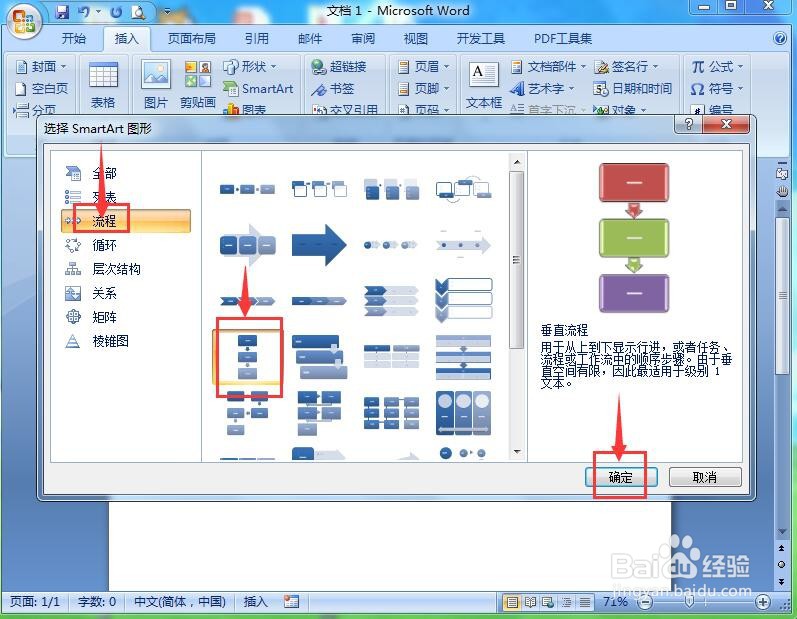Click the SmartArt dialog help button

(x=688, y=124)
